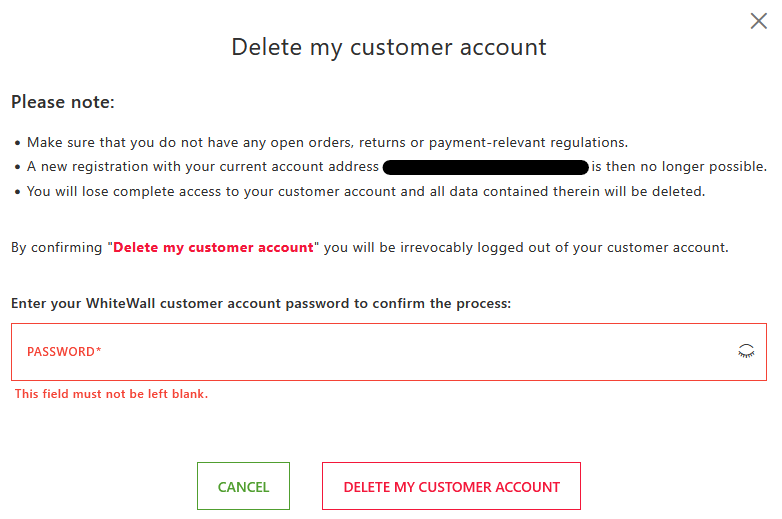Image resolution: width=782 pixels, height=519 pixels.
Task: Click the 'must not be left blank' error
Action: point(111,394)
